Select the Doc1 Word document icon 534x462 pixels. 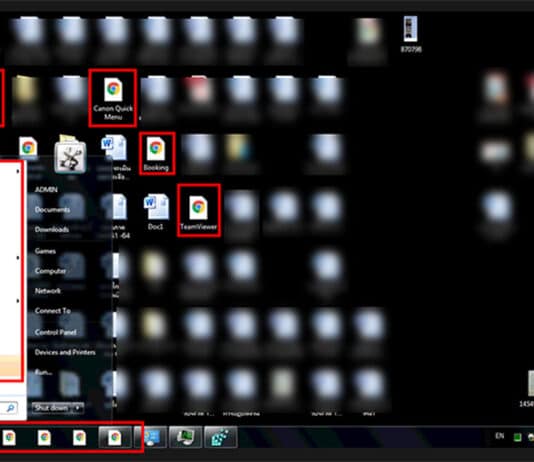pyautogui.click(x=156, y=211)
